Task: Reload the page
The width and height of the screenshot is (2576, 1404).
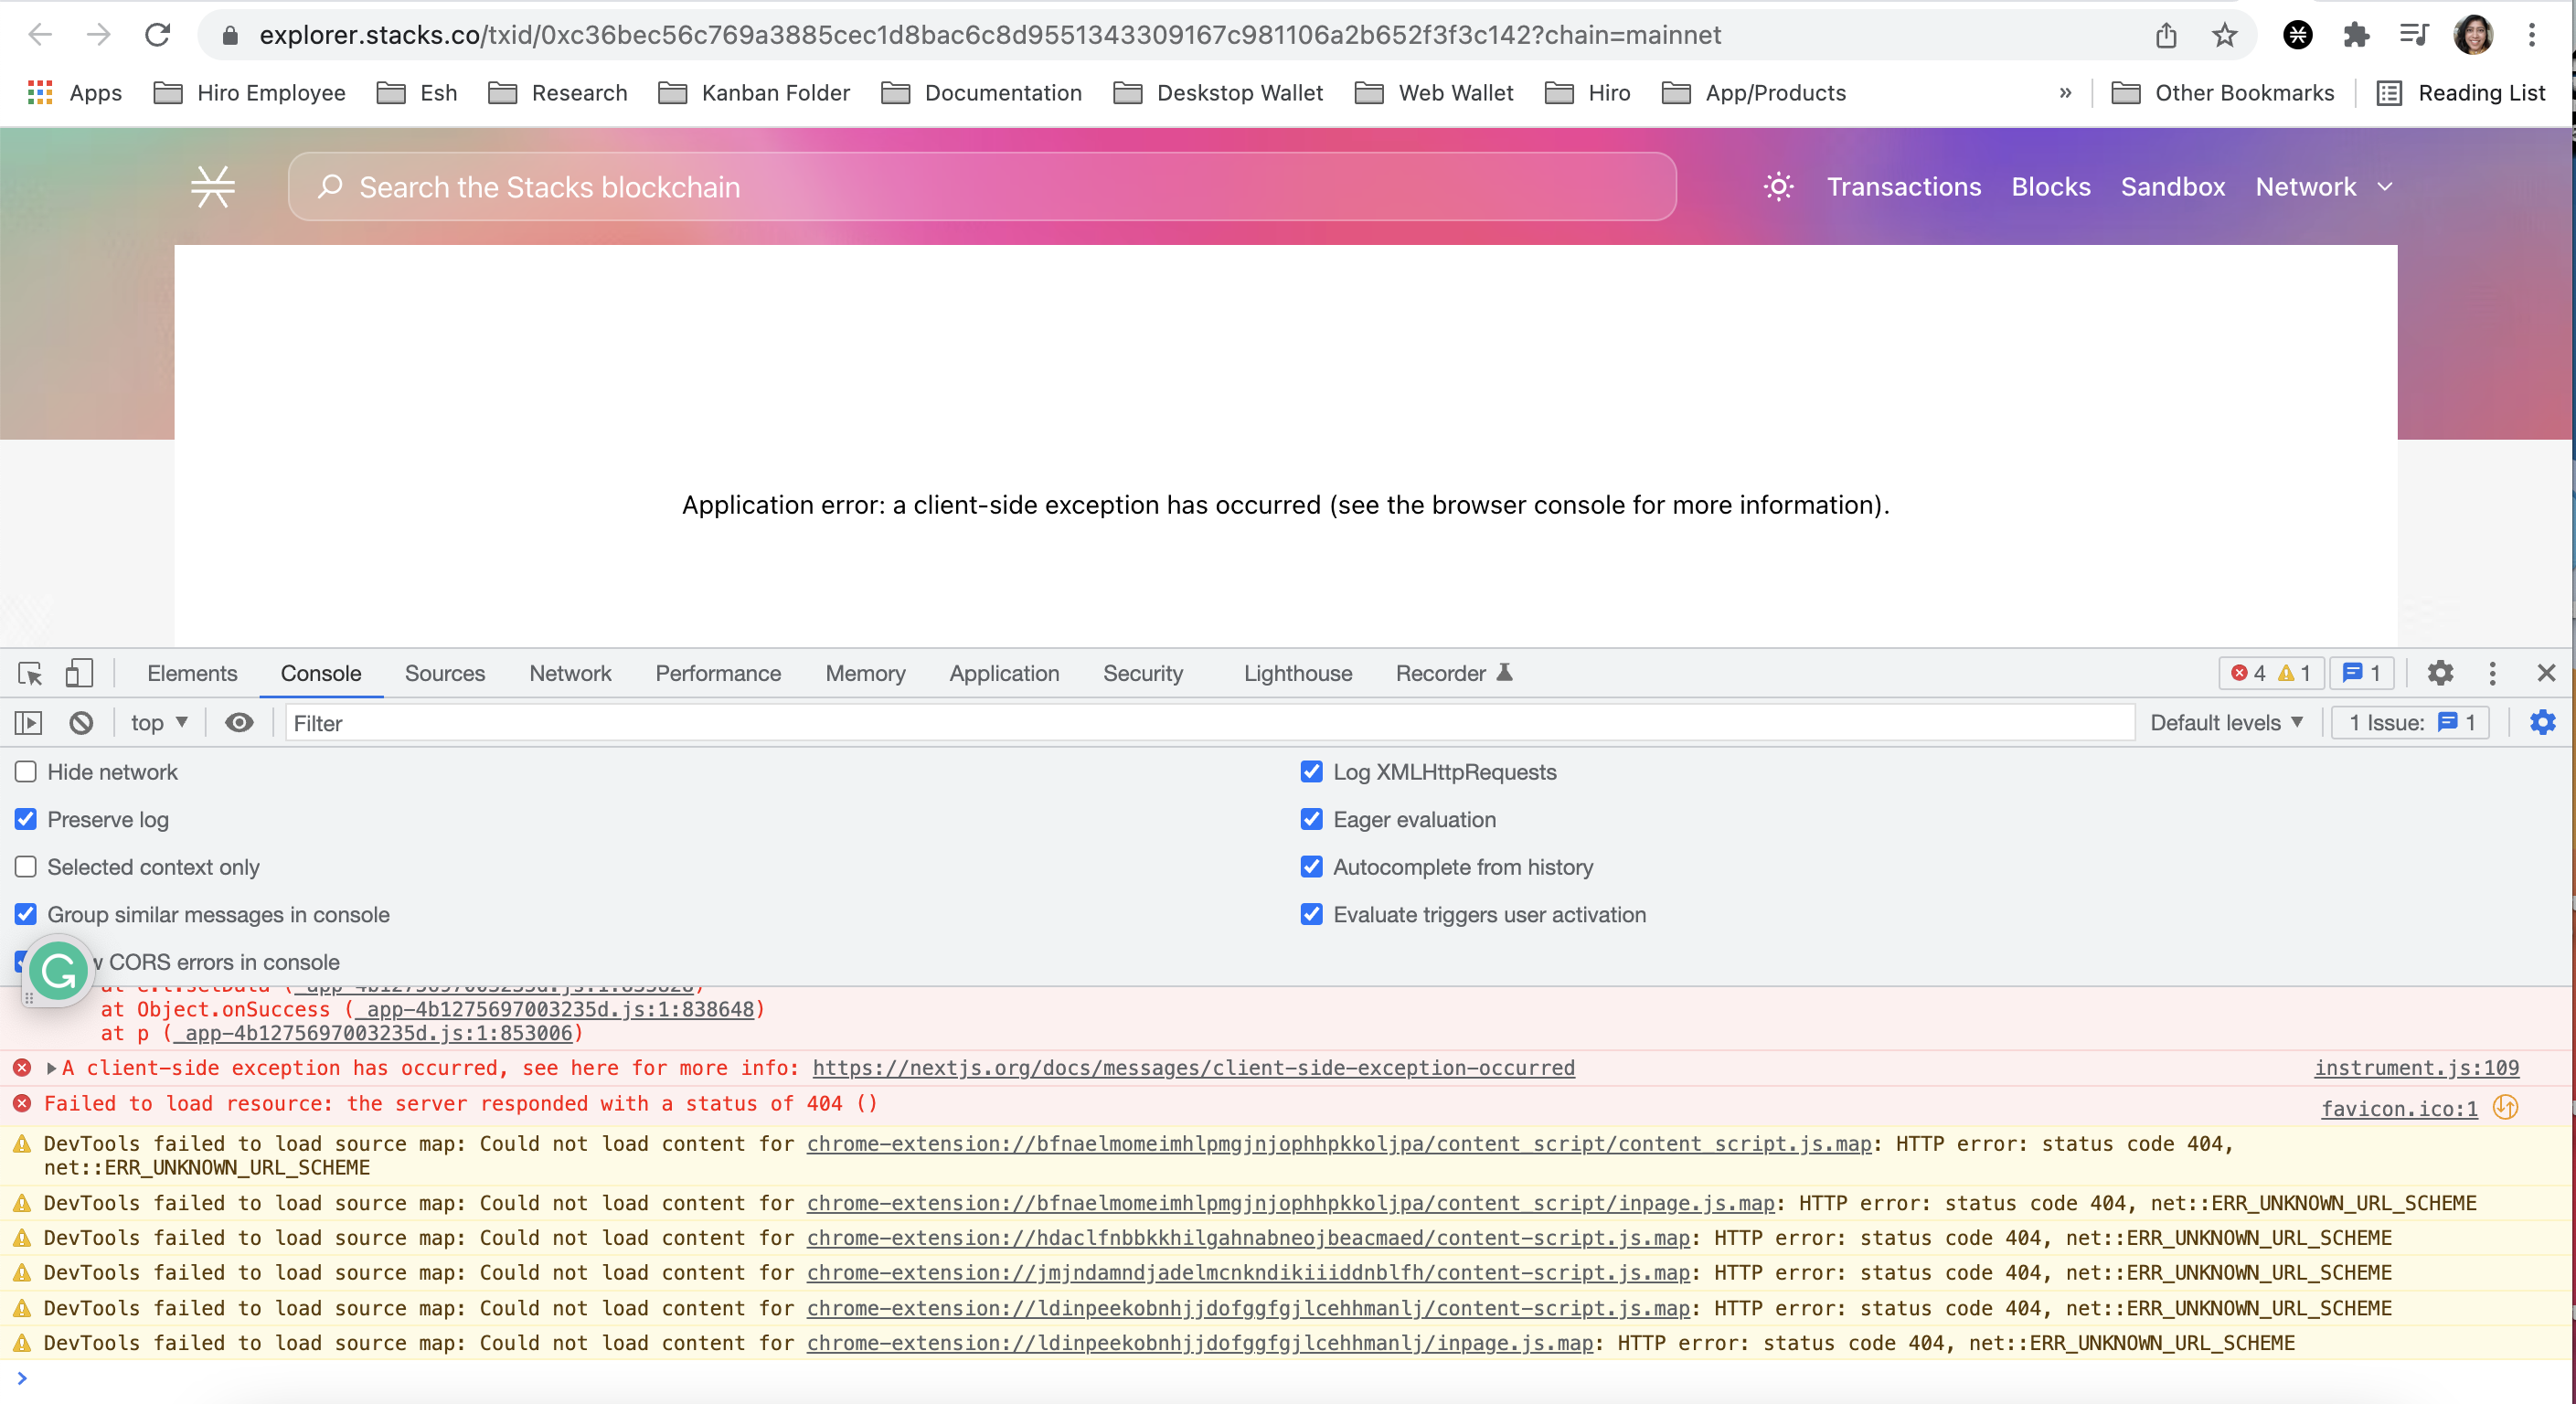Action: click(158, 35)
